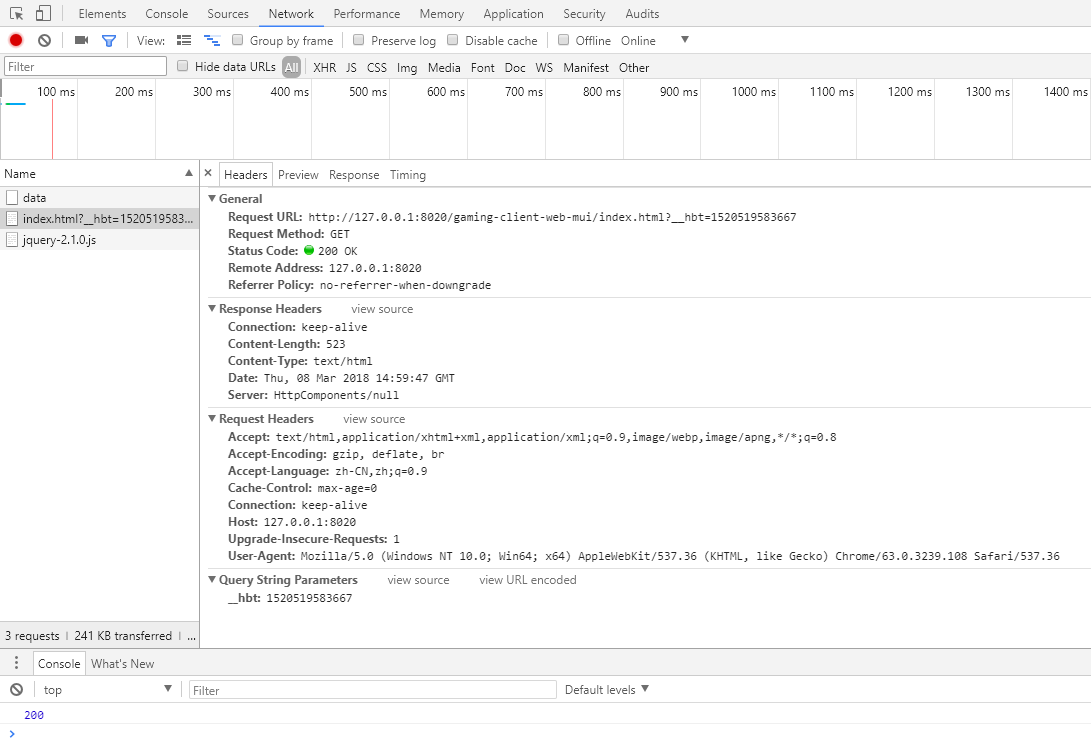Screen dimensions: 1091x746
Task: Open the Timing tab of the request
Action: (x=407, y=174)
